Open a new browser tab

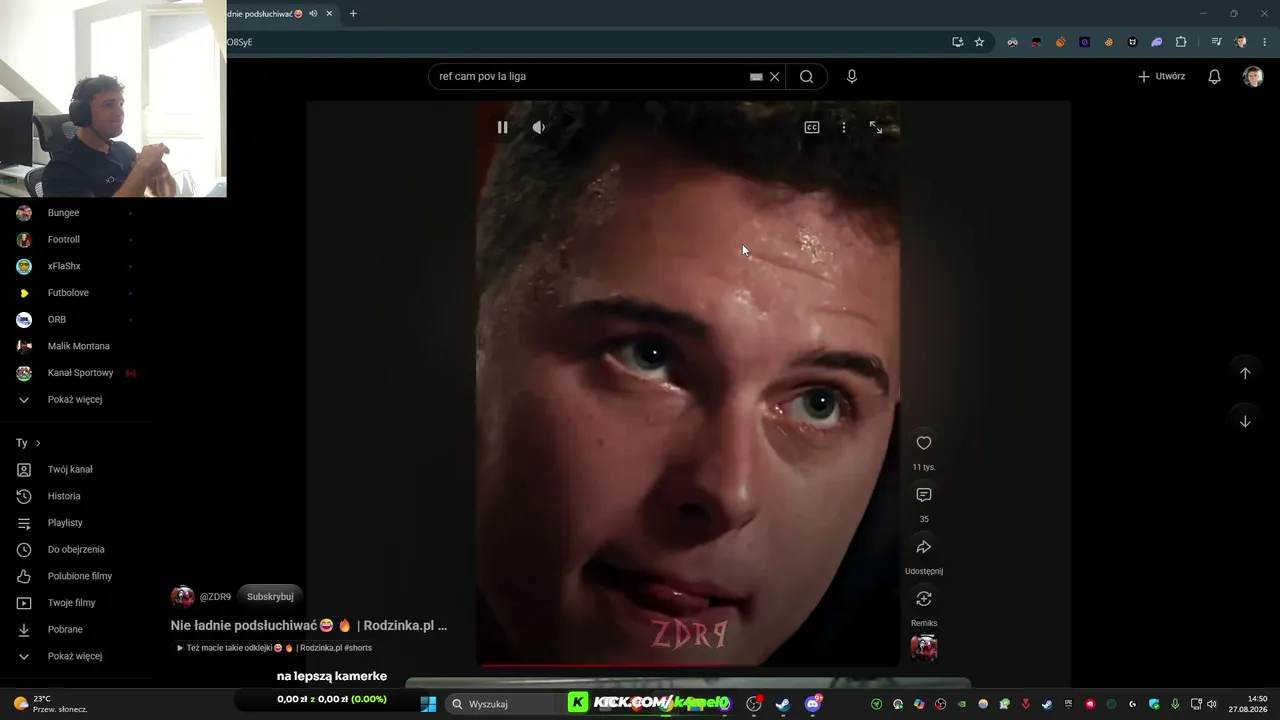point(353,14)
